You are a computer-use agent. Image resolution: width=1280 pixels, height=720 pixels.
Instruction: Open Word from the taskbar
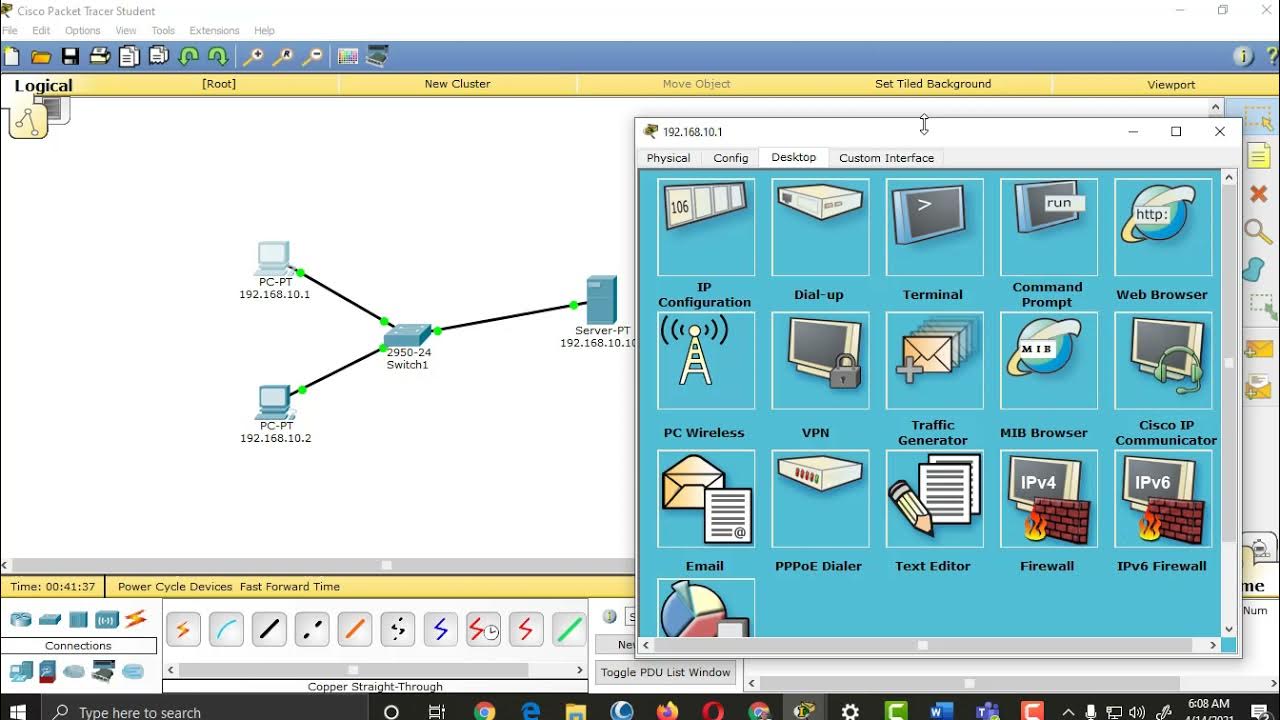point(941,712)
